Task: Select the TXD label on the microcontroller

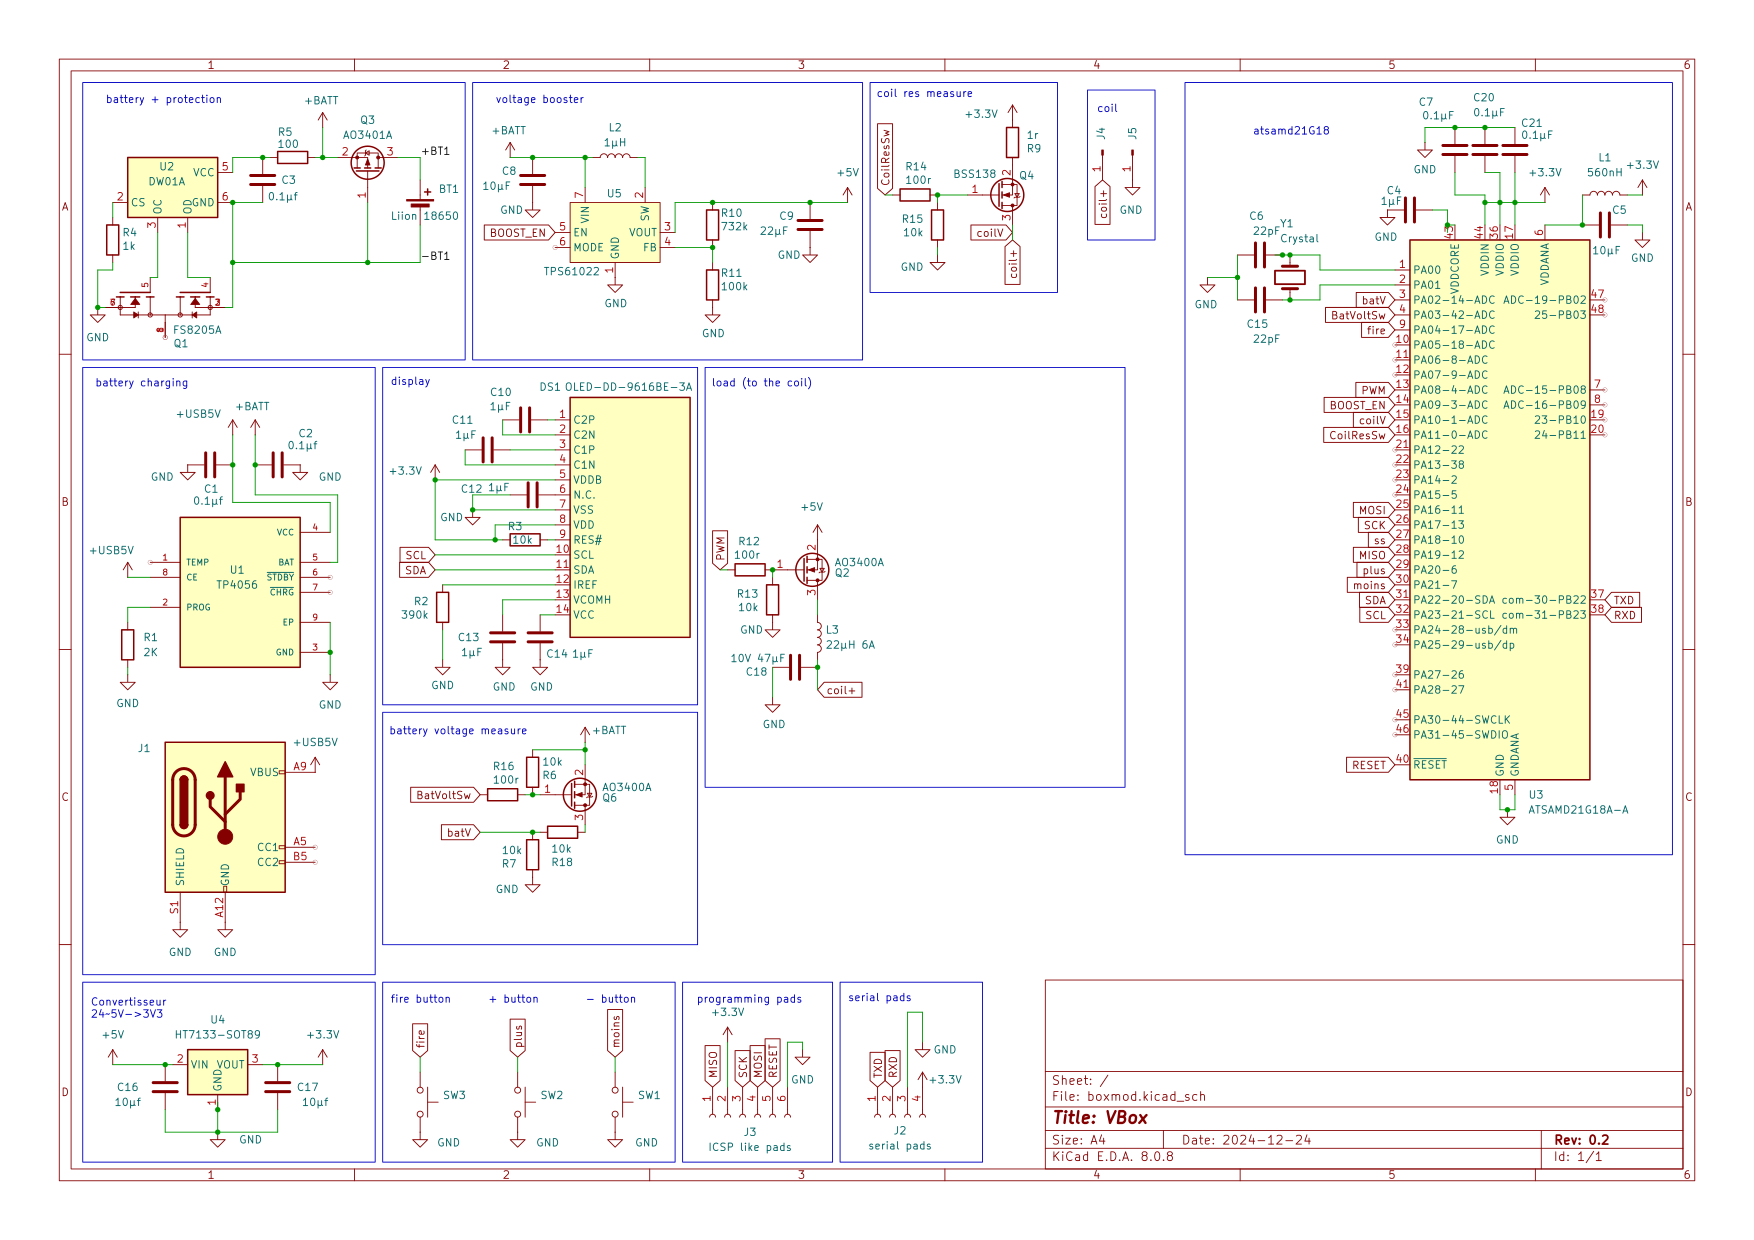Action: (1622, 600)
